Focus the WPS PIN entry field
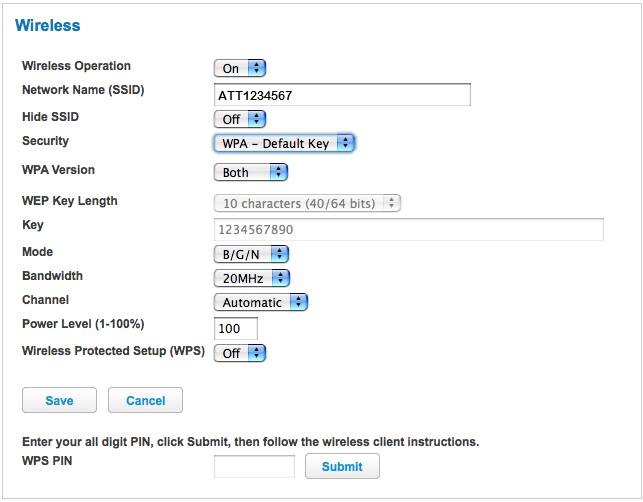Screen dimensions: 643x502 pyautogui.click(x=254, y=466)
